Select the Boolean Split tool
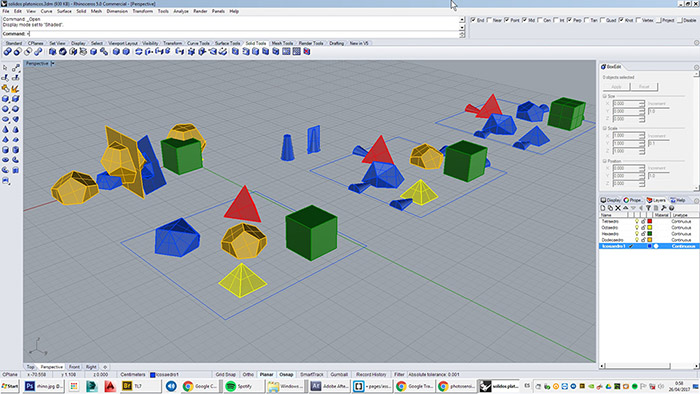The height and width of the screenshot is (394, 700). [38, 52]
